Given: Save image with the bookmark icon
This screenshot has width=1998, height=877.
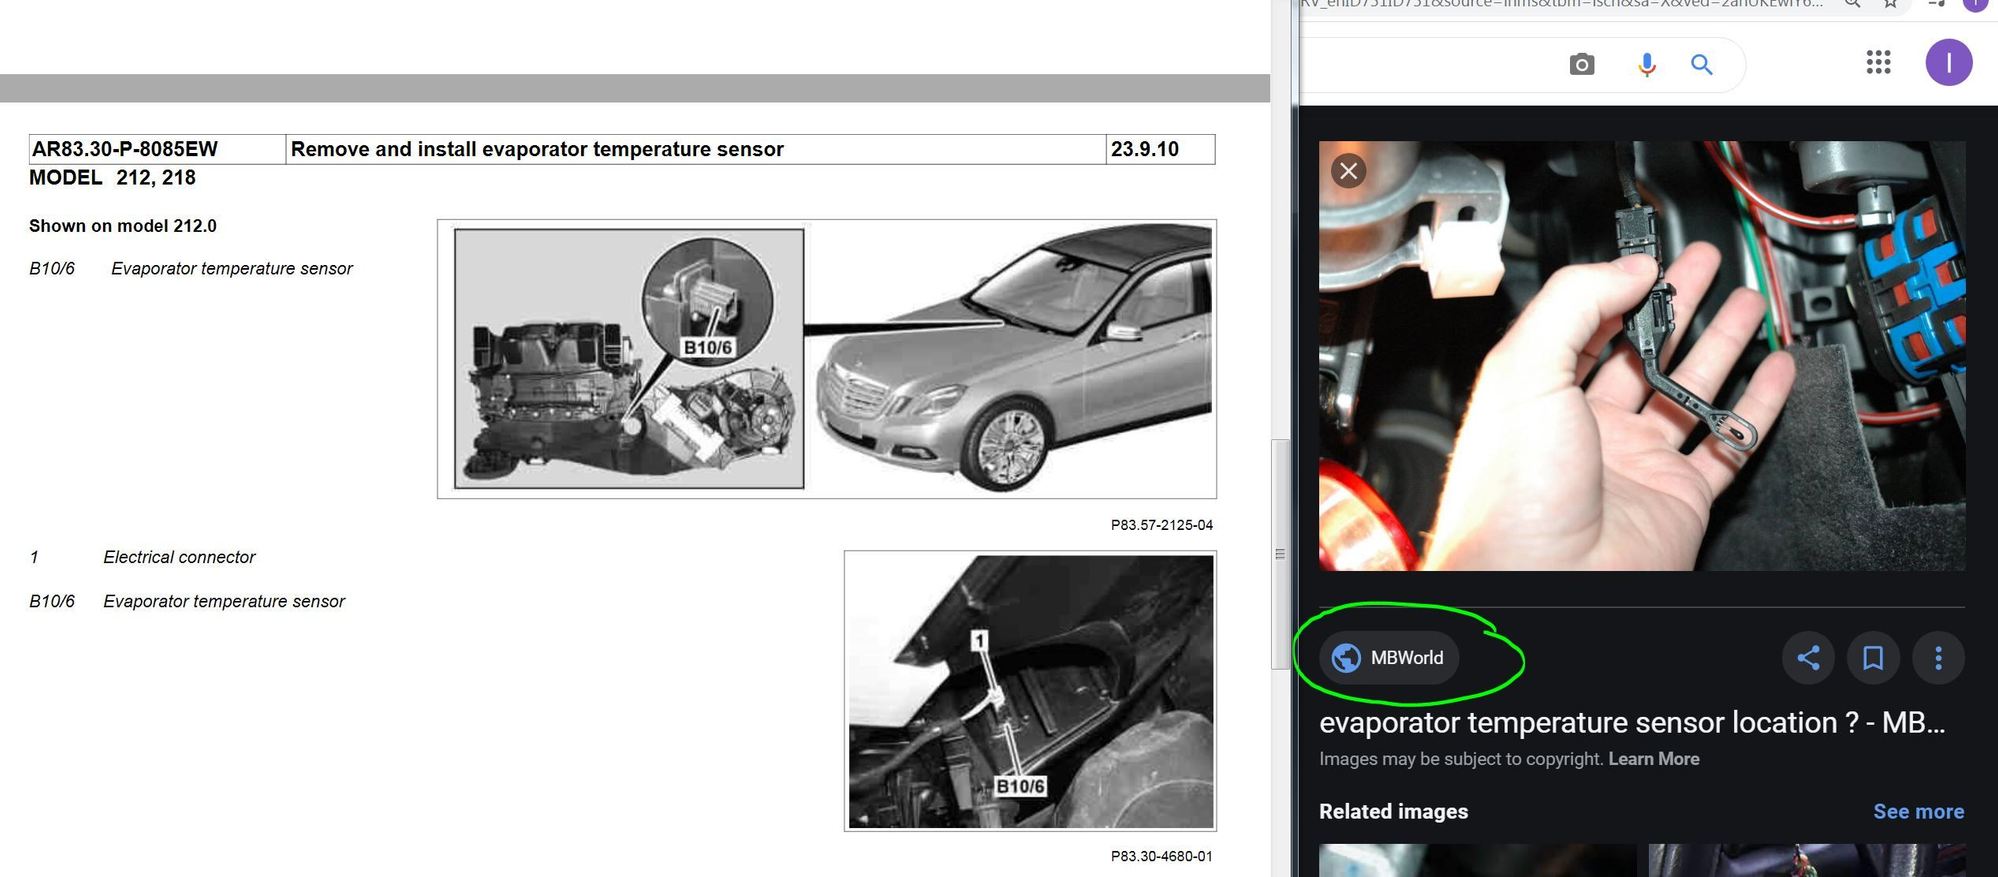Looking at the screenshot, I should tap(1873, 658).
